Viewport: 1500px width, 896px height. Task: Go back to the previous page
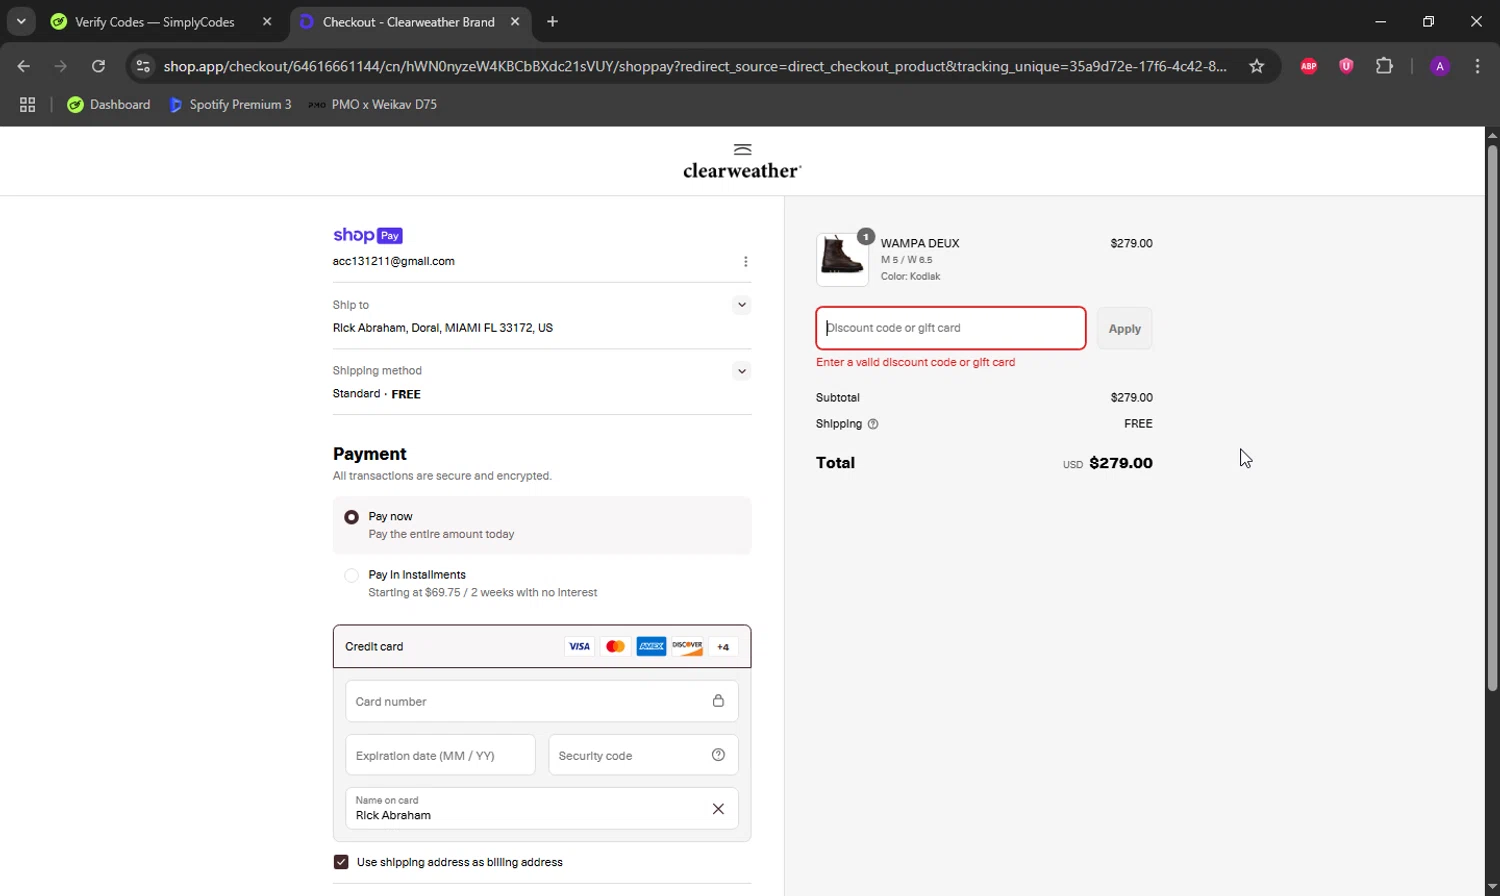coord(24,66)
